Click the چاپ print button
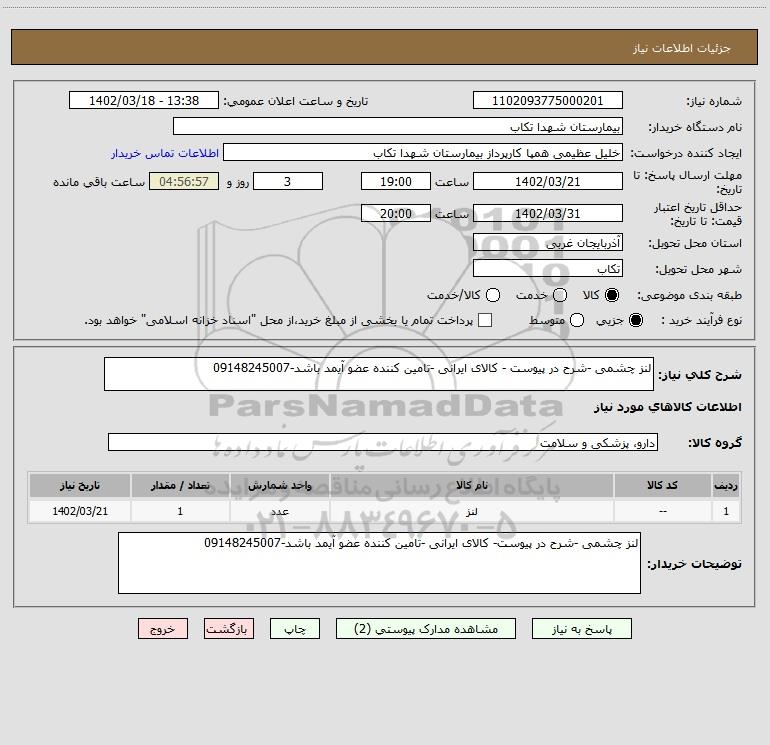Viewport: 770px width, 745px height. tap(295, 629)
